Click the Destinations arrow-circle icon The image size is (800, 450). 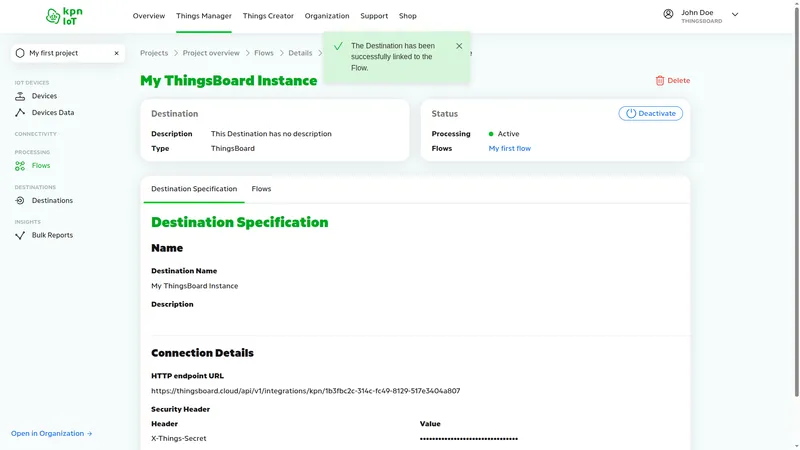point(20,201)
